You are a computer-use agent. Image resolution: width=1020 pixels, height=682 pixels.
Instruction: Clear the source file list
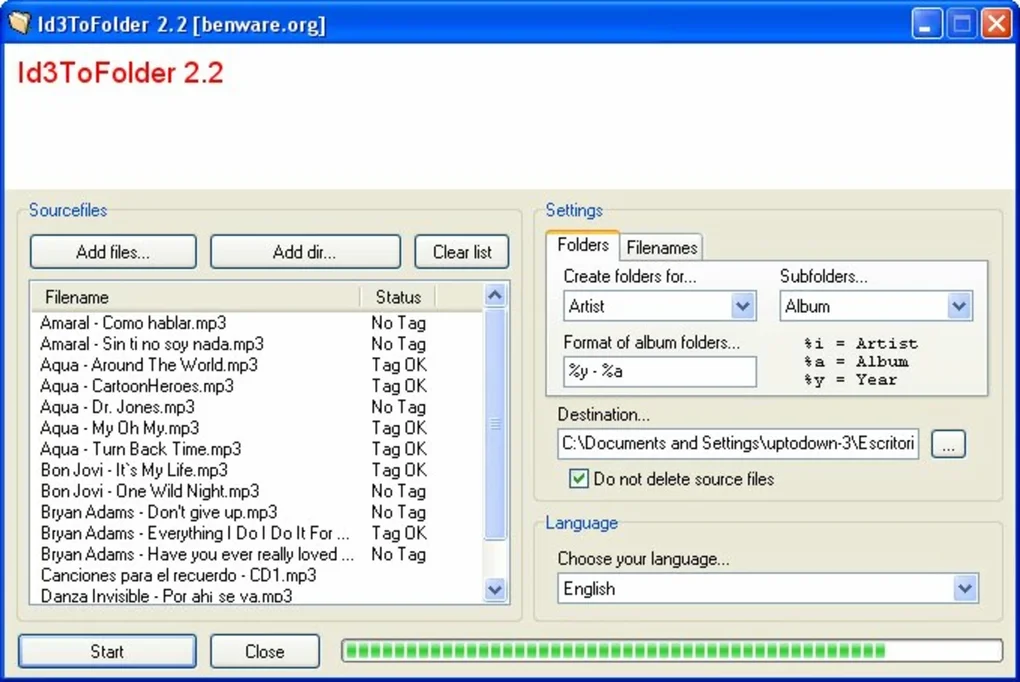tap(462, 252)
